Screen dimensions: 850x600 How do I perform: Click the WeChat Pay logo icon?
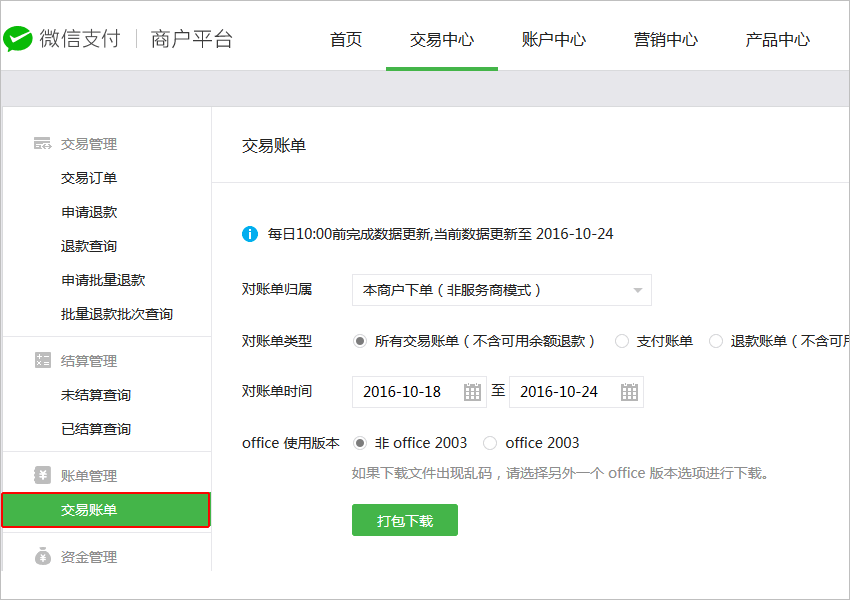click(17, 39)
